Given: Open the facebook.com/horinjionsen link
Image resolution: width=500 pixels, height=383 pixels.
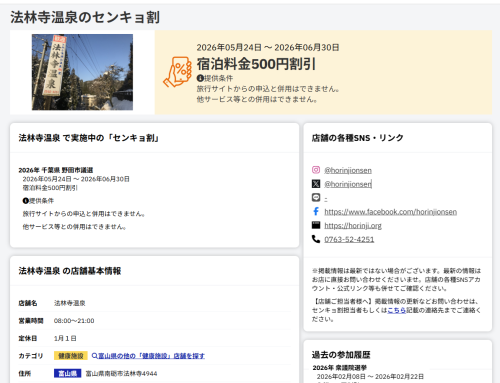Looking at the screenshot, I should pos(390,212).
